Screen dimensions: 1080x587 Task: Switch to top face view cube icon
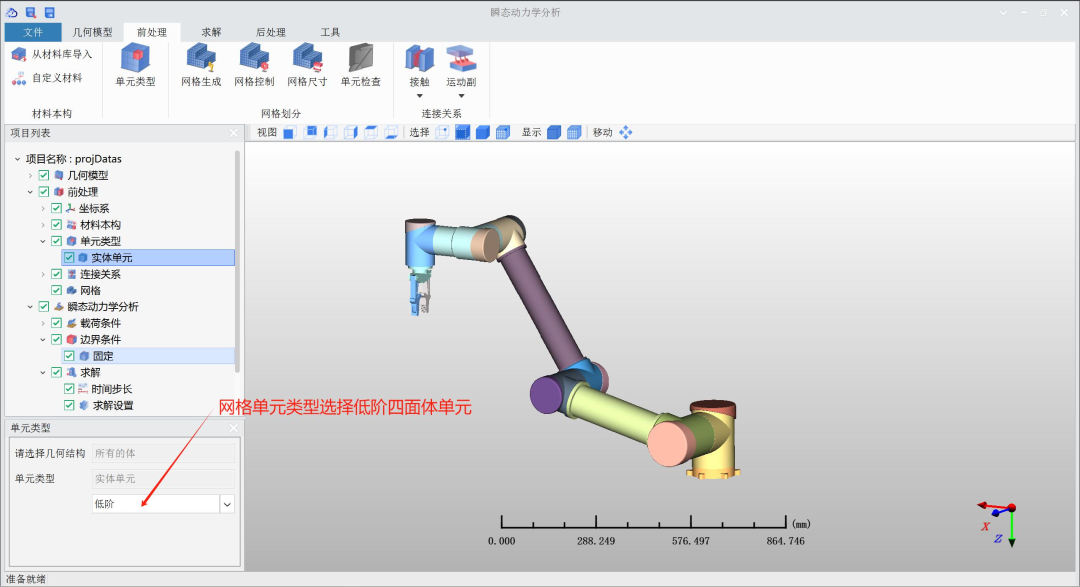pyautogui.click(x=371, y=132)
